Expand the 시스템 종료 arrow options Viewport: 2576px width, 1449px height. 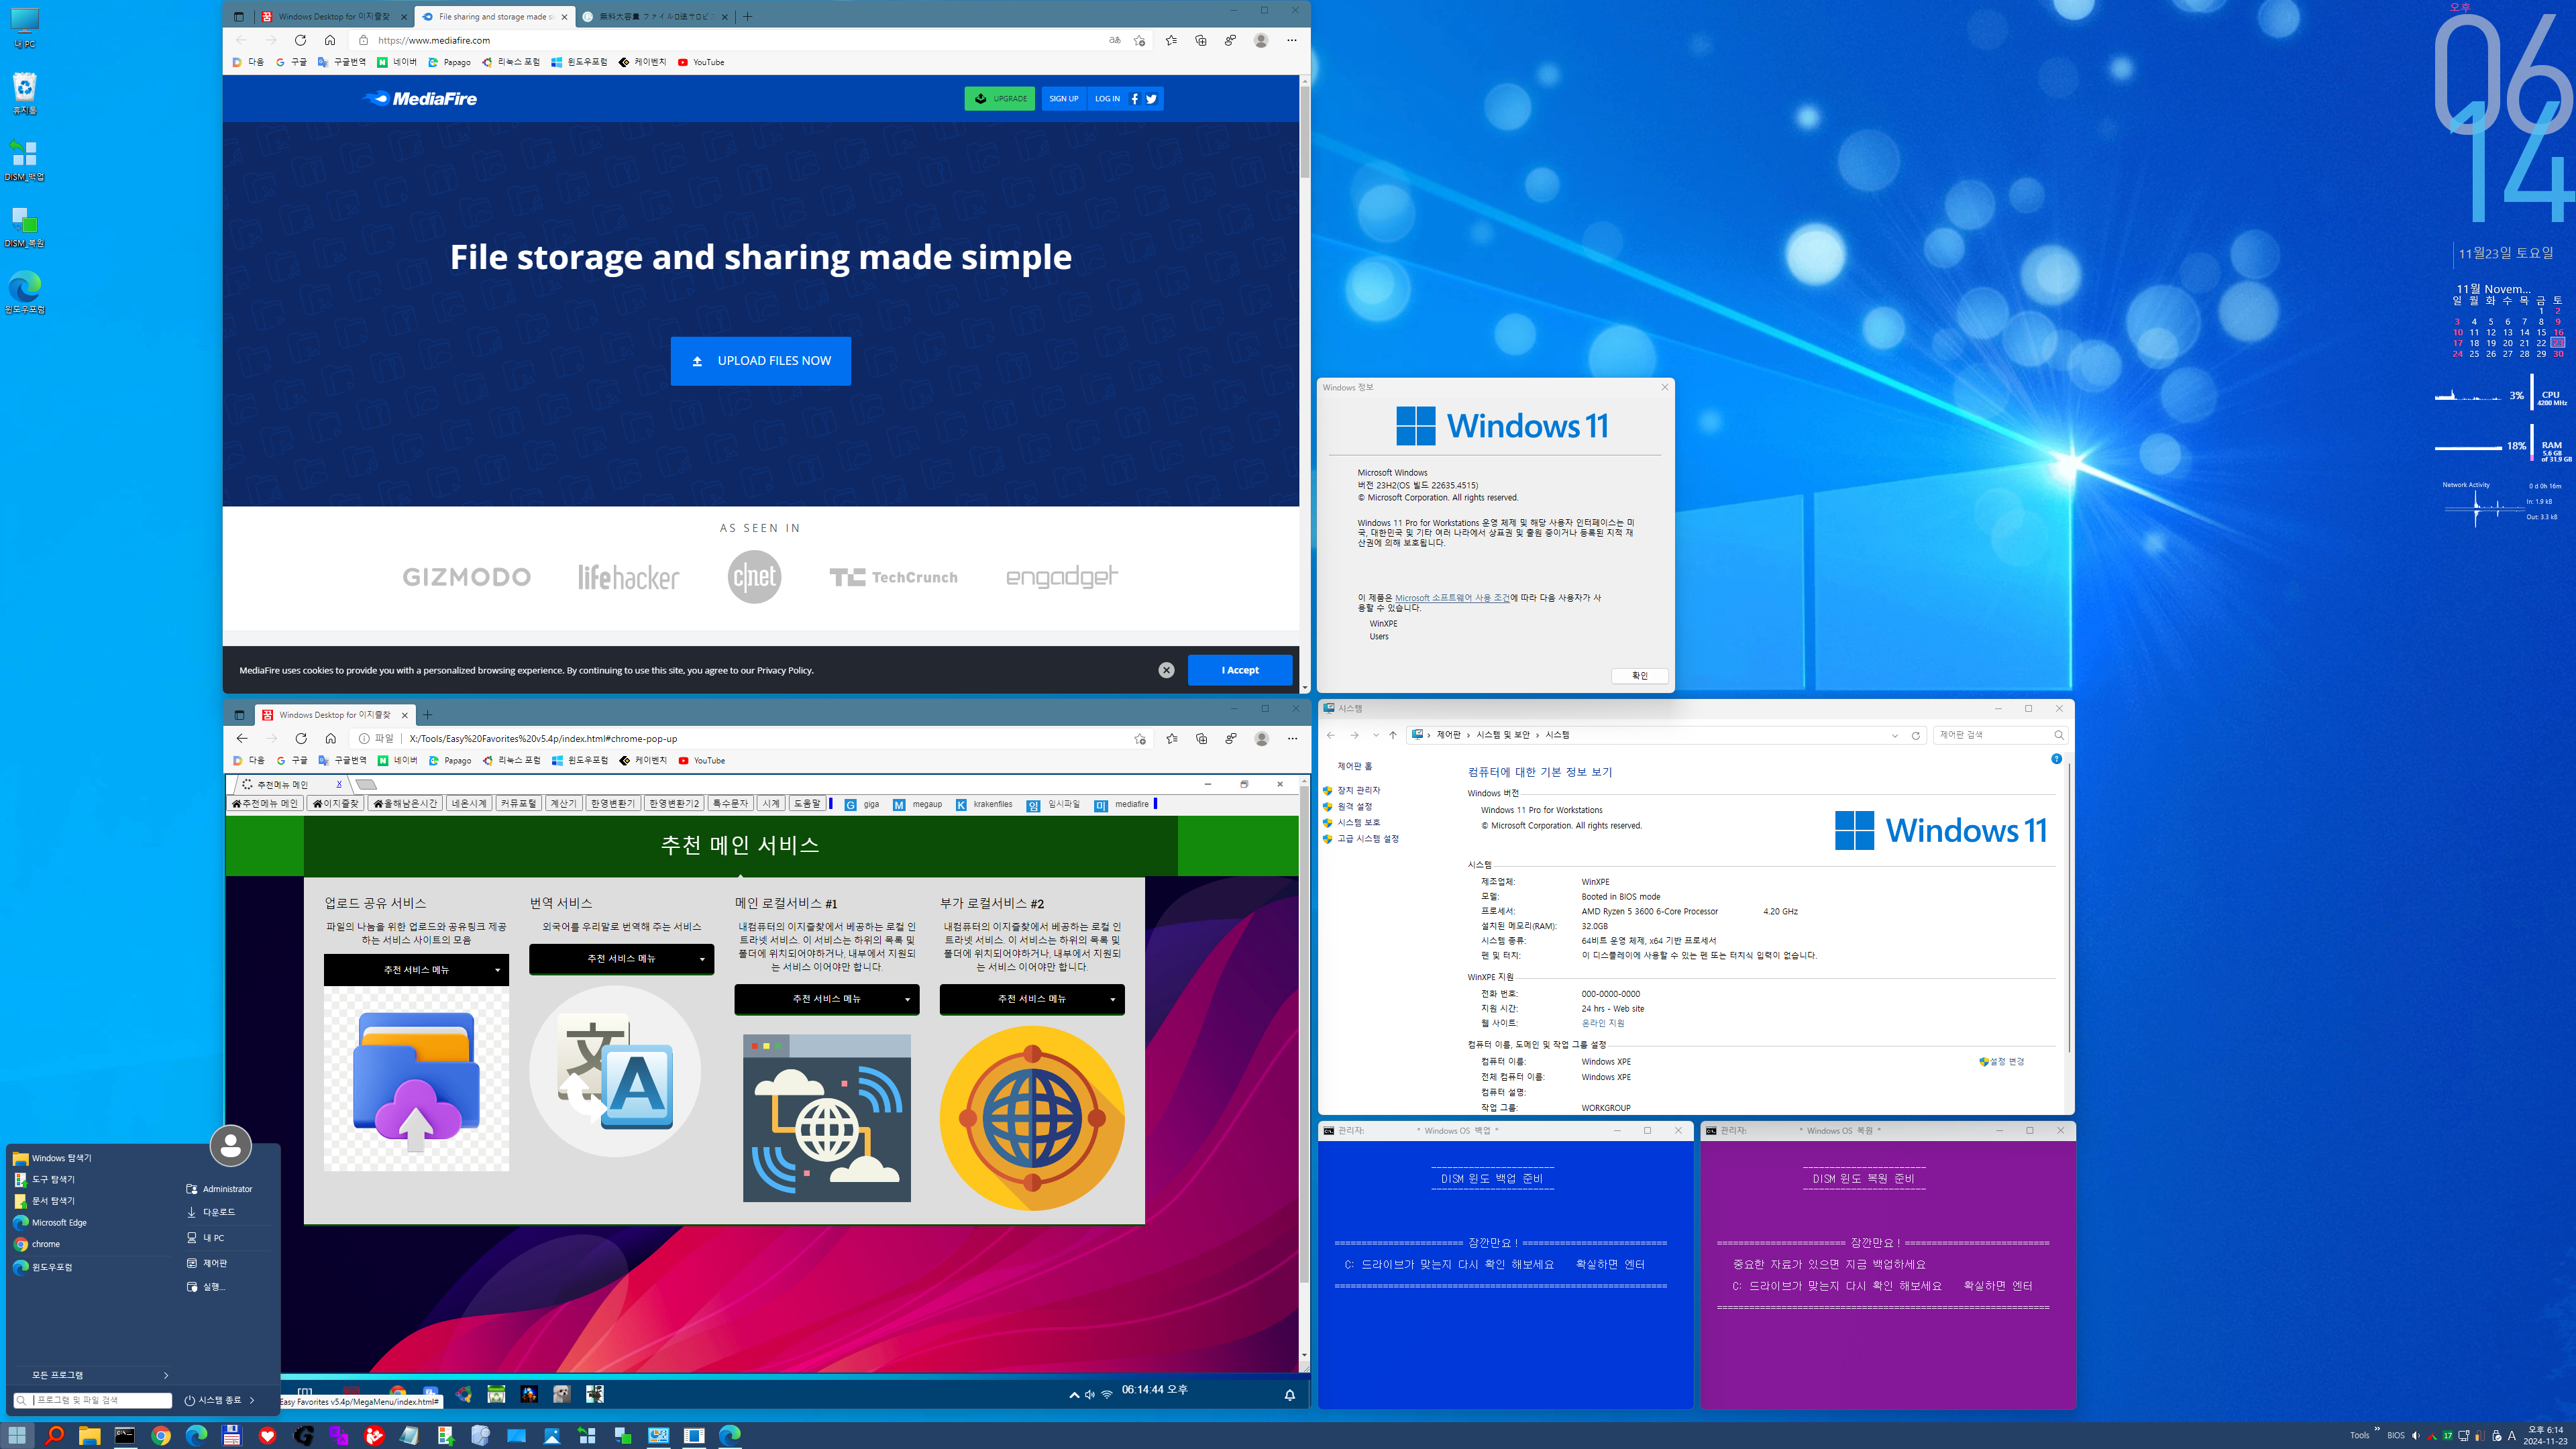(x=252, y=1400)
